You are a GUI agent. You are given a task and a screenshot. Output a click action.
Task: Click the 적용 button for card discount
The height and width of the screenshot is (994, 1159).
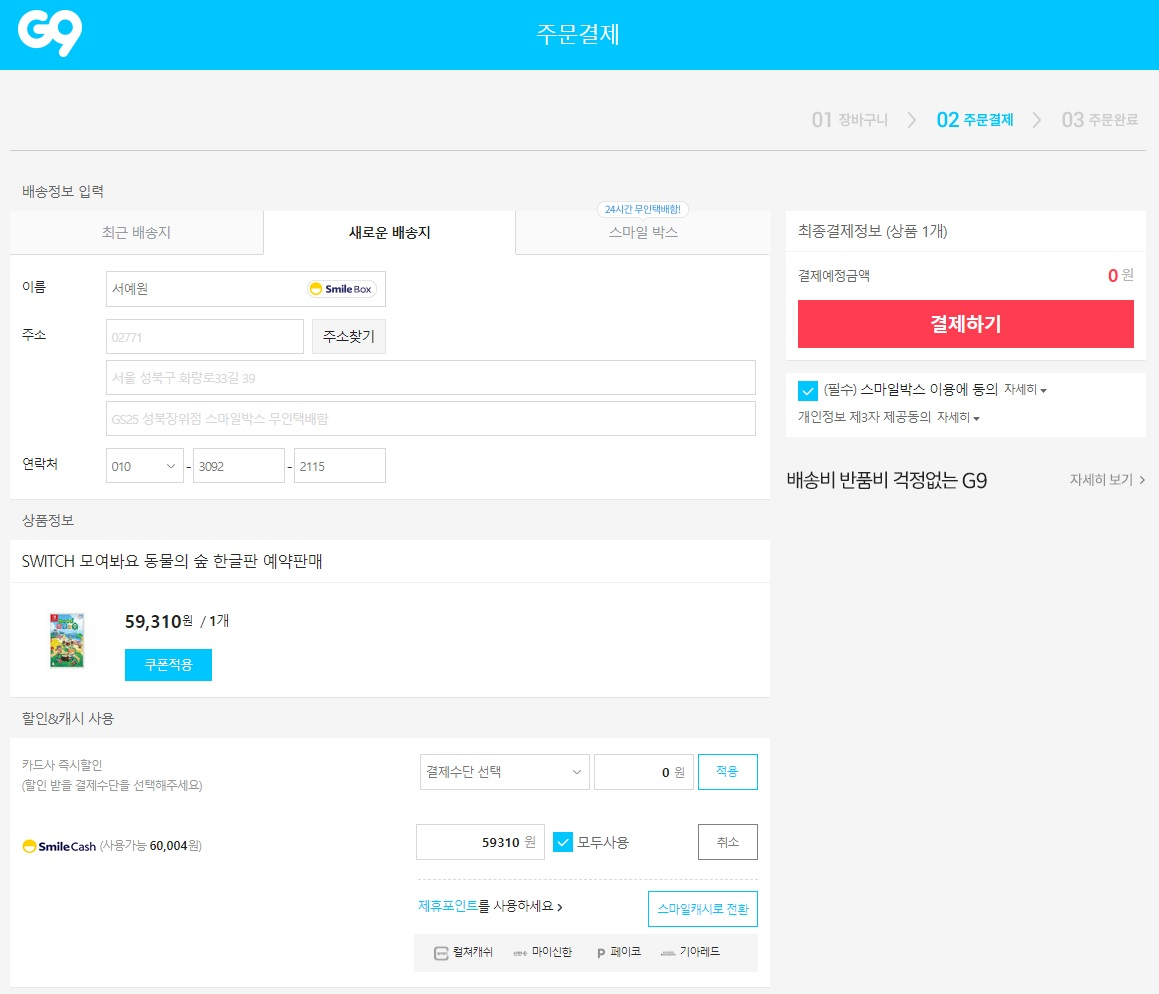(x=727, y=772)
